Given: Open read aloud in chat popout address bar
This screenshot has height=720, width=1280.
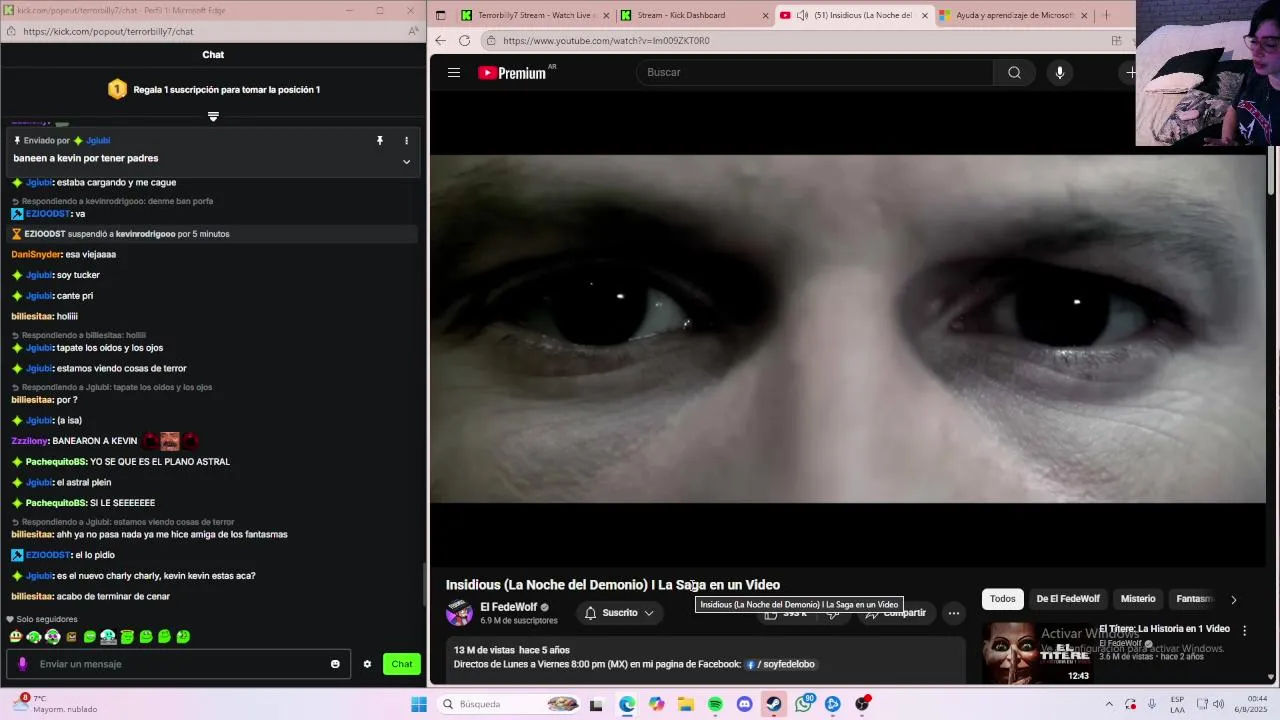Looking at the screenshot, I should coord(414,31).
